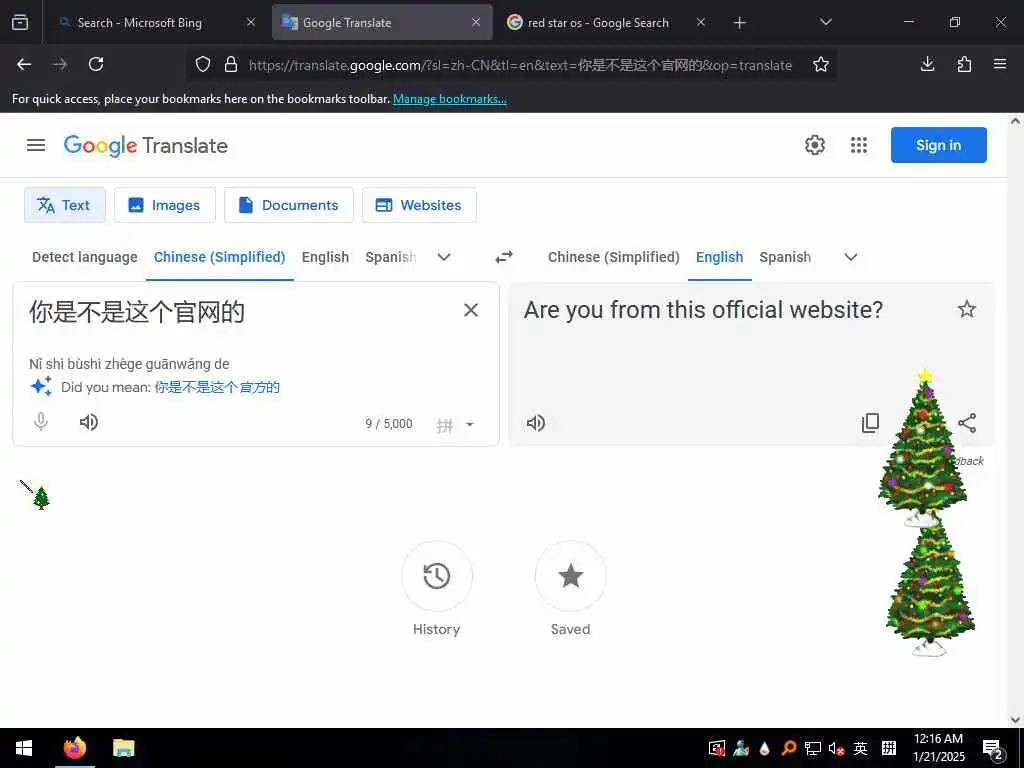Select Spanish as target language
The image size is (1024, 768).
[x=785, y=257]
